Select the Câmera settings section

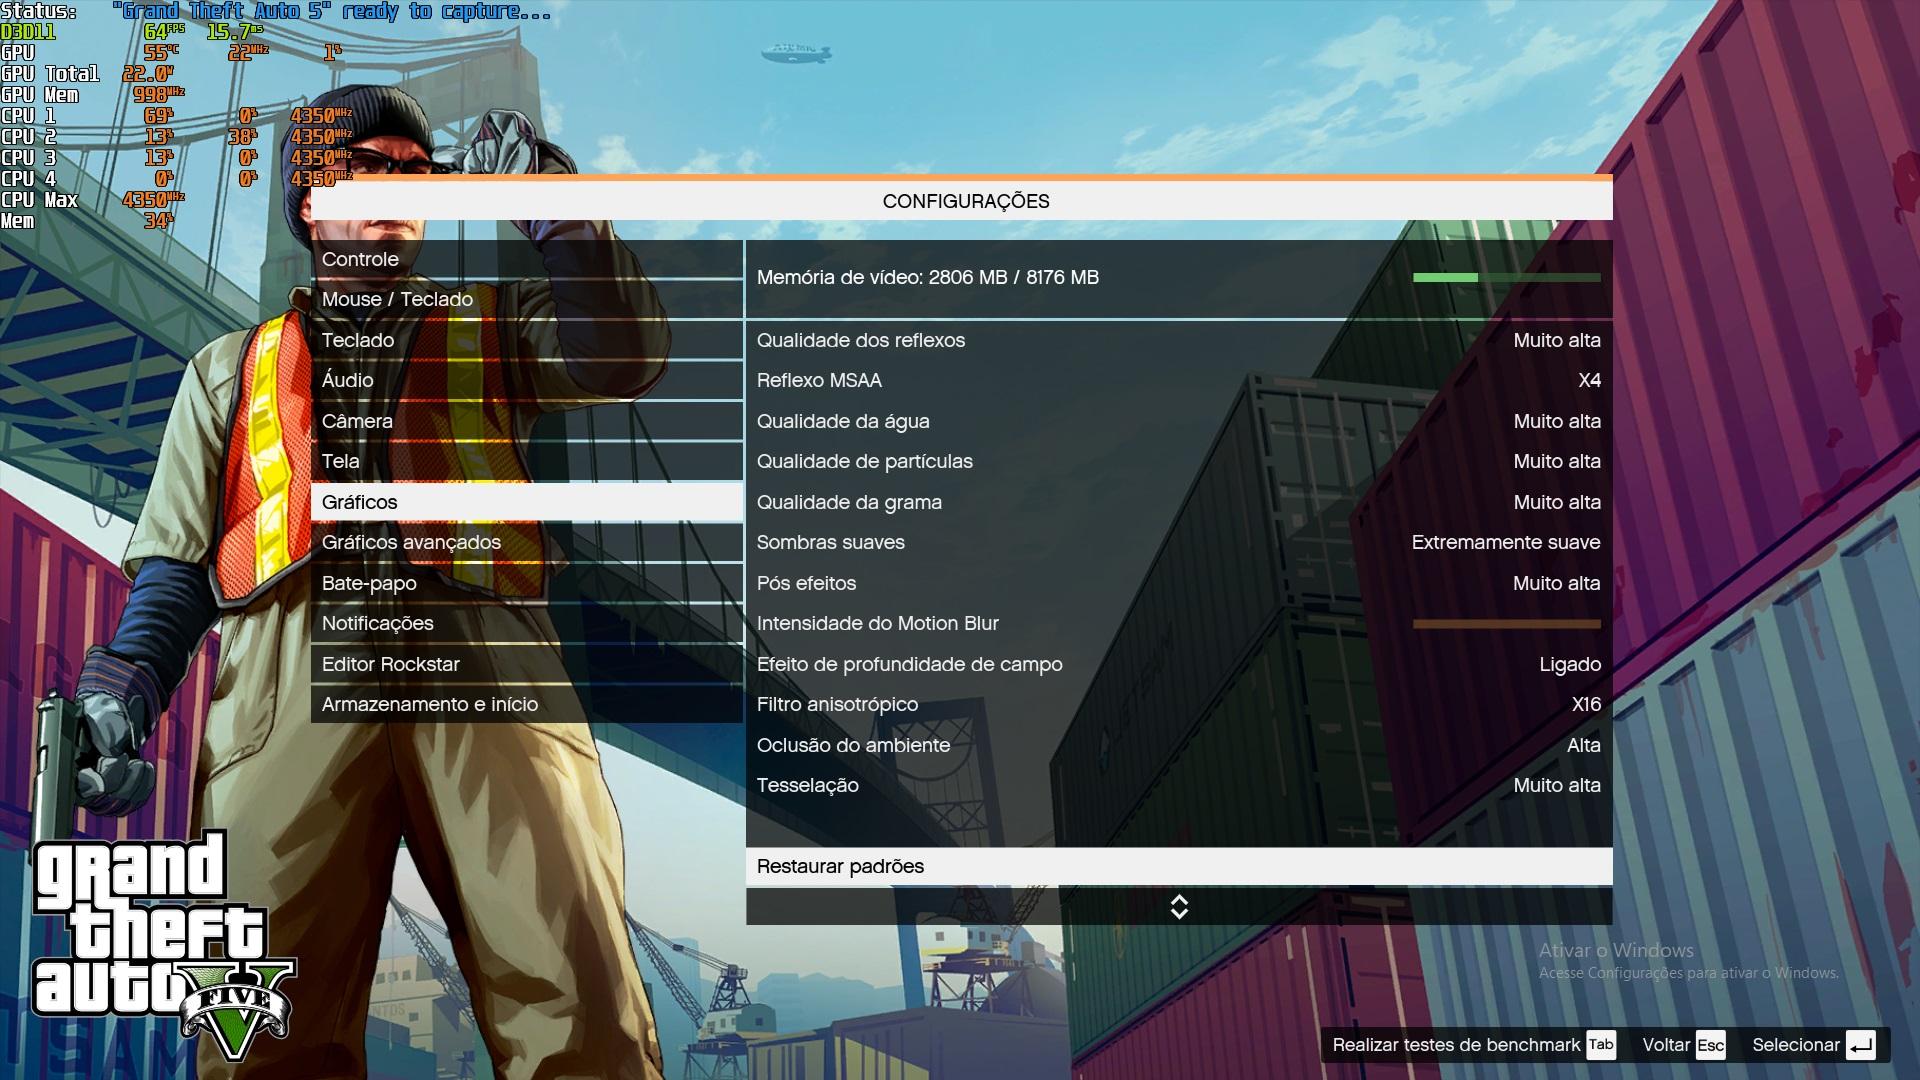pos(358,421)
